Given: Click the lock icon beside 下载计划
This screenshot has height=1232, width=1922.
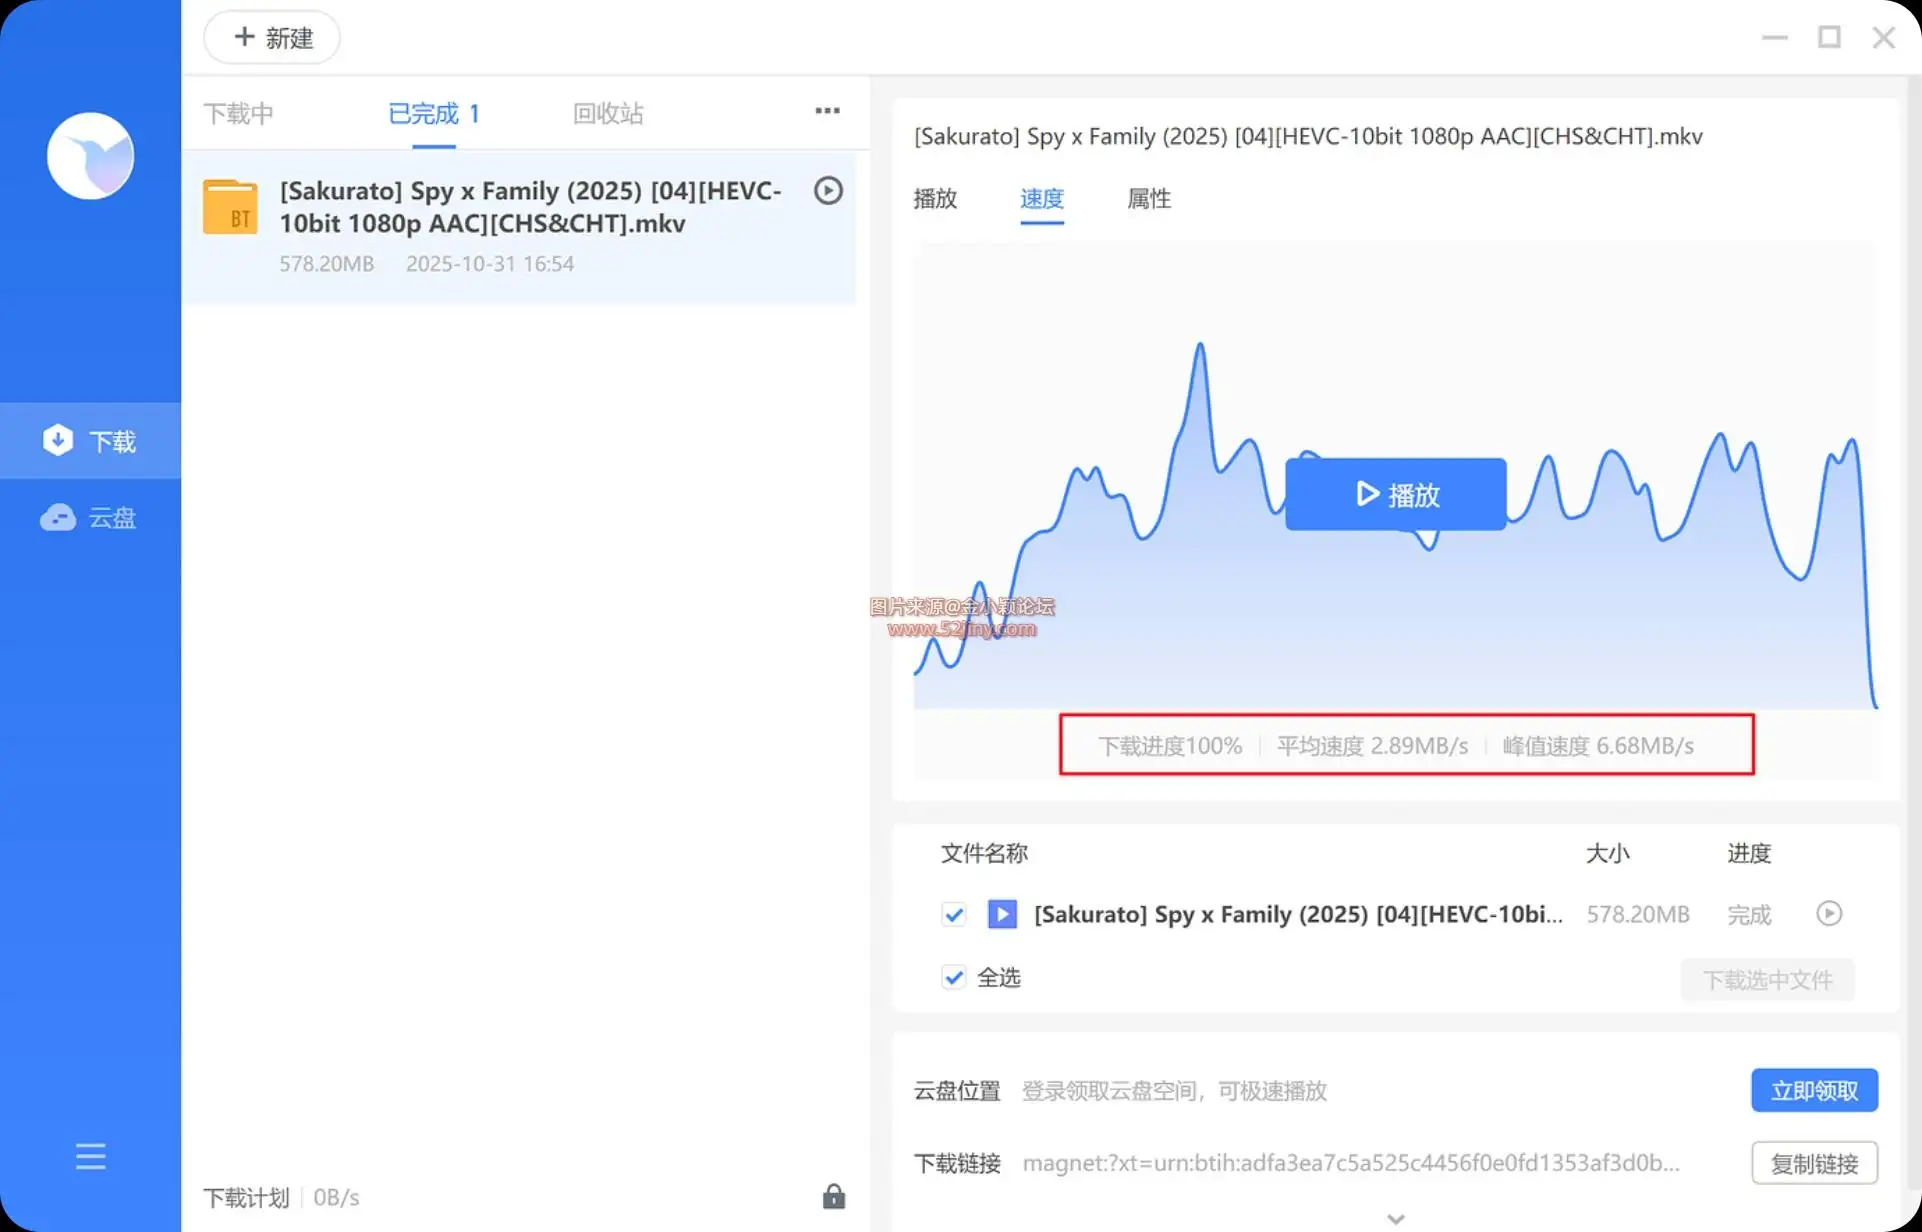Looking at the screenshot, I should (x=833, y=1196).
